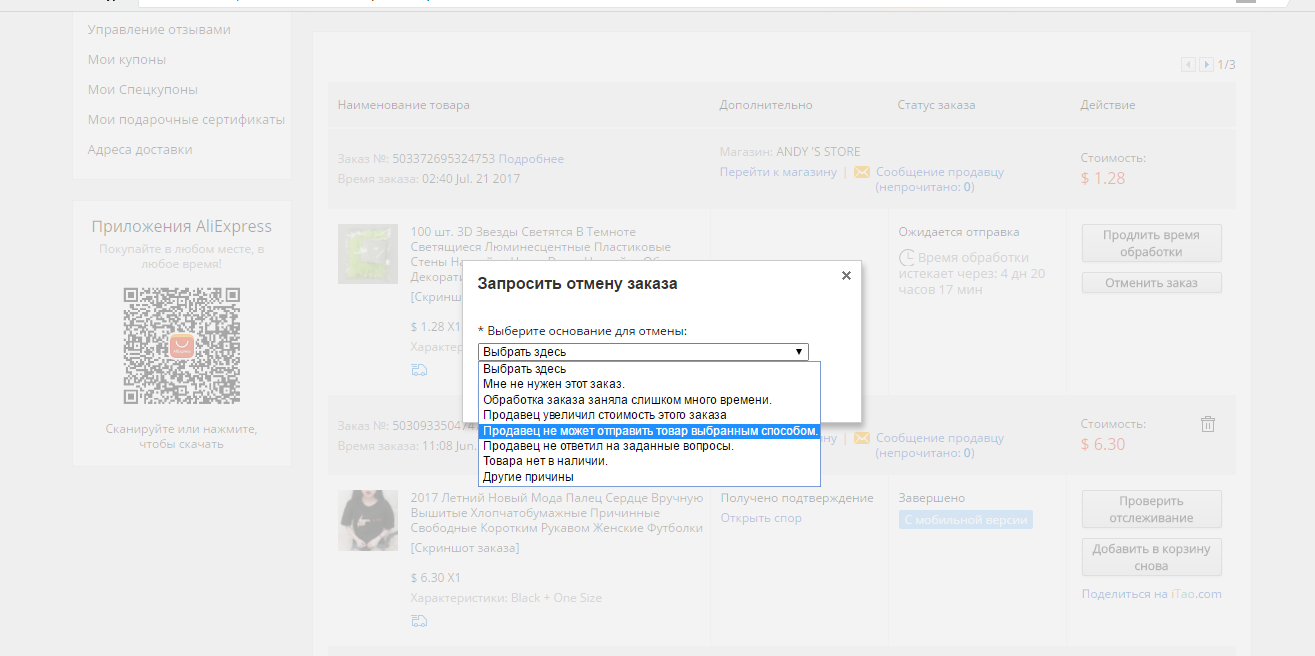Choose 'Продавец не ответил на заданные вопросы'
The width and height of the screenshot is (1315, 656).
(608, 446)
